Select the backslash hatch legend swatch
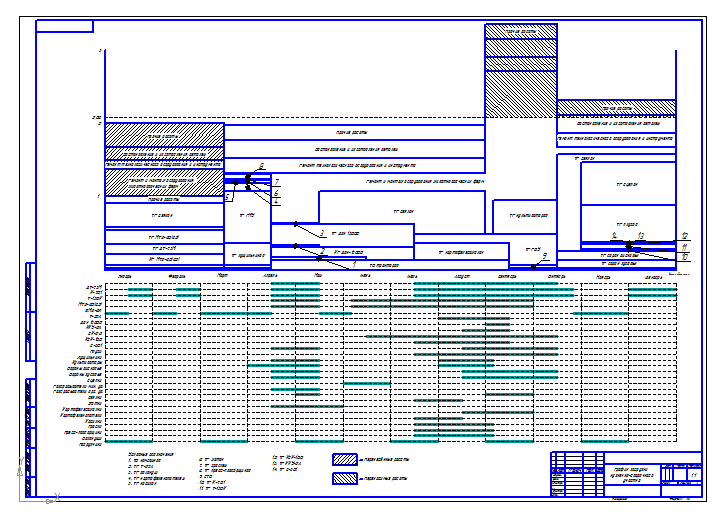This screenshot has width=728, height=517. coord(345,478)
